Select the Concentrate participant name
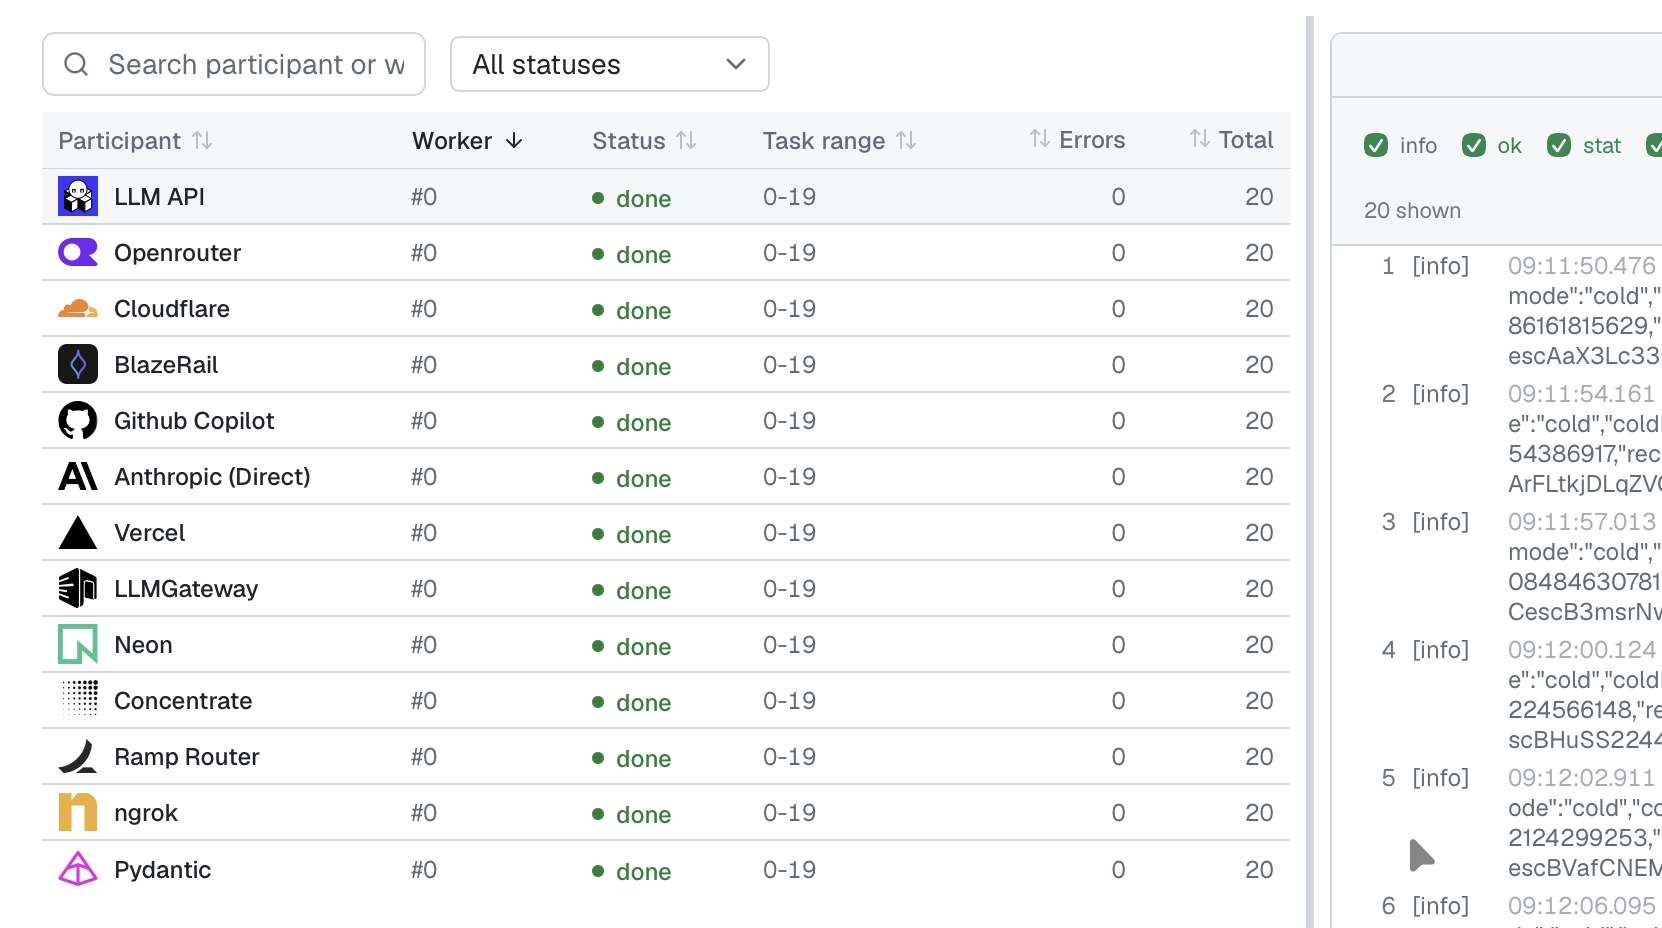Image resolution: width=1662 pixels, height=928 pixels. (183, 701)
